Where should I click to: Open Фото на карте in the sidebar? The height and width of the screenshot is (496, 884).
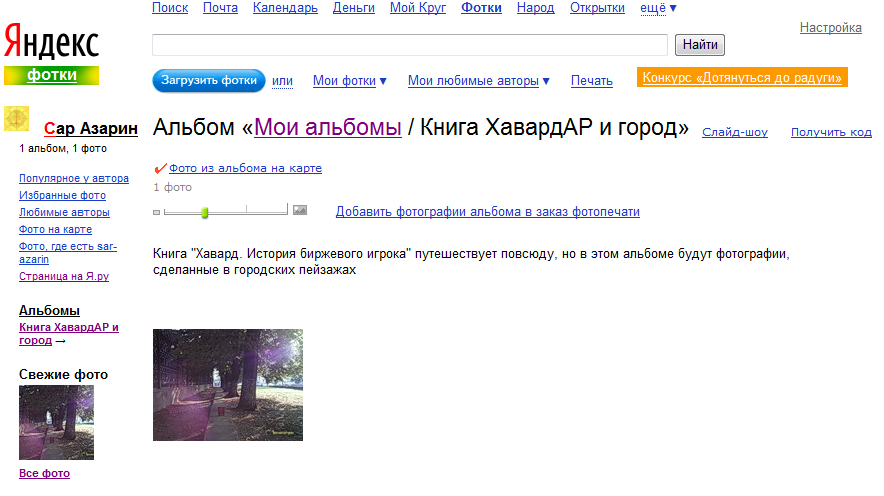[55, 229]
